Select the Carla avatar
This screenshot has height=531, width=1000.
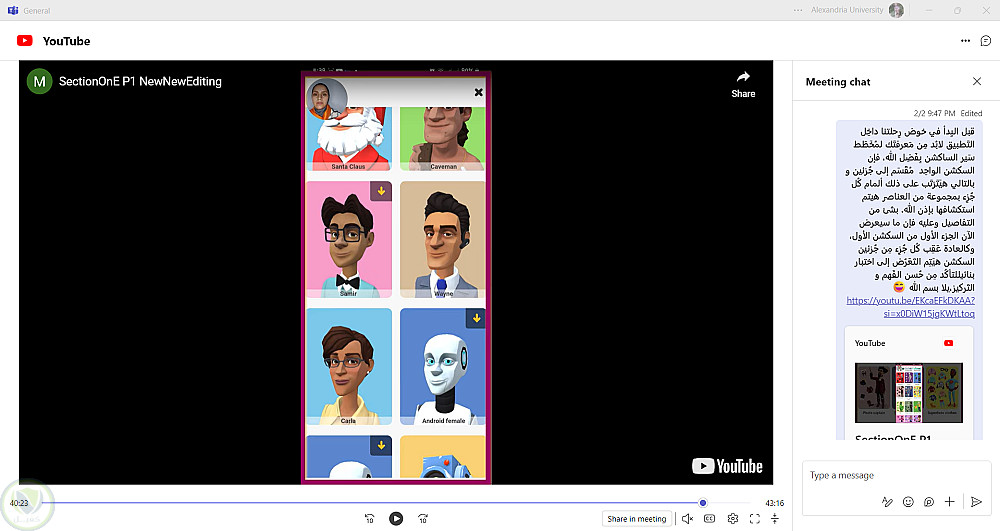[349, 367]
